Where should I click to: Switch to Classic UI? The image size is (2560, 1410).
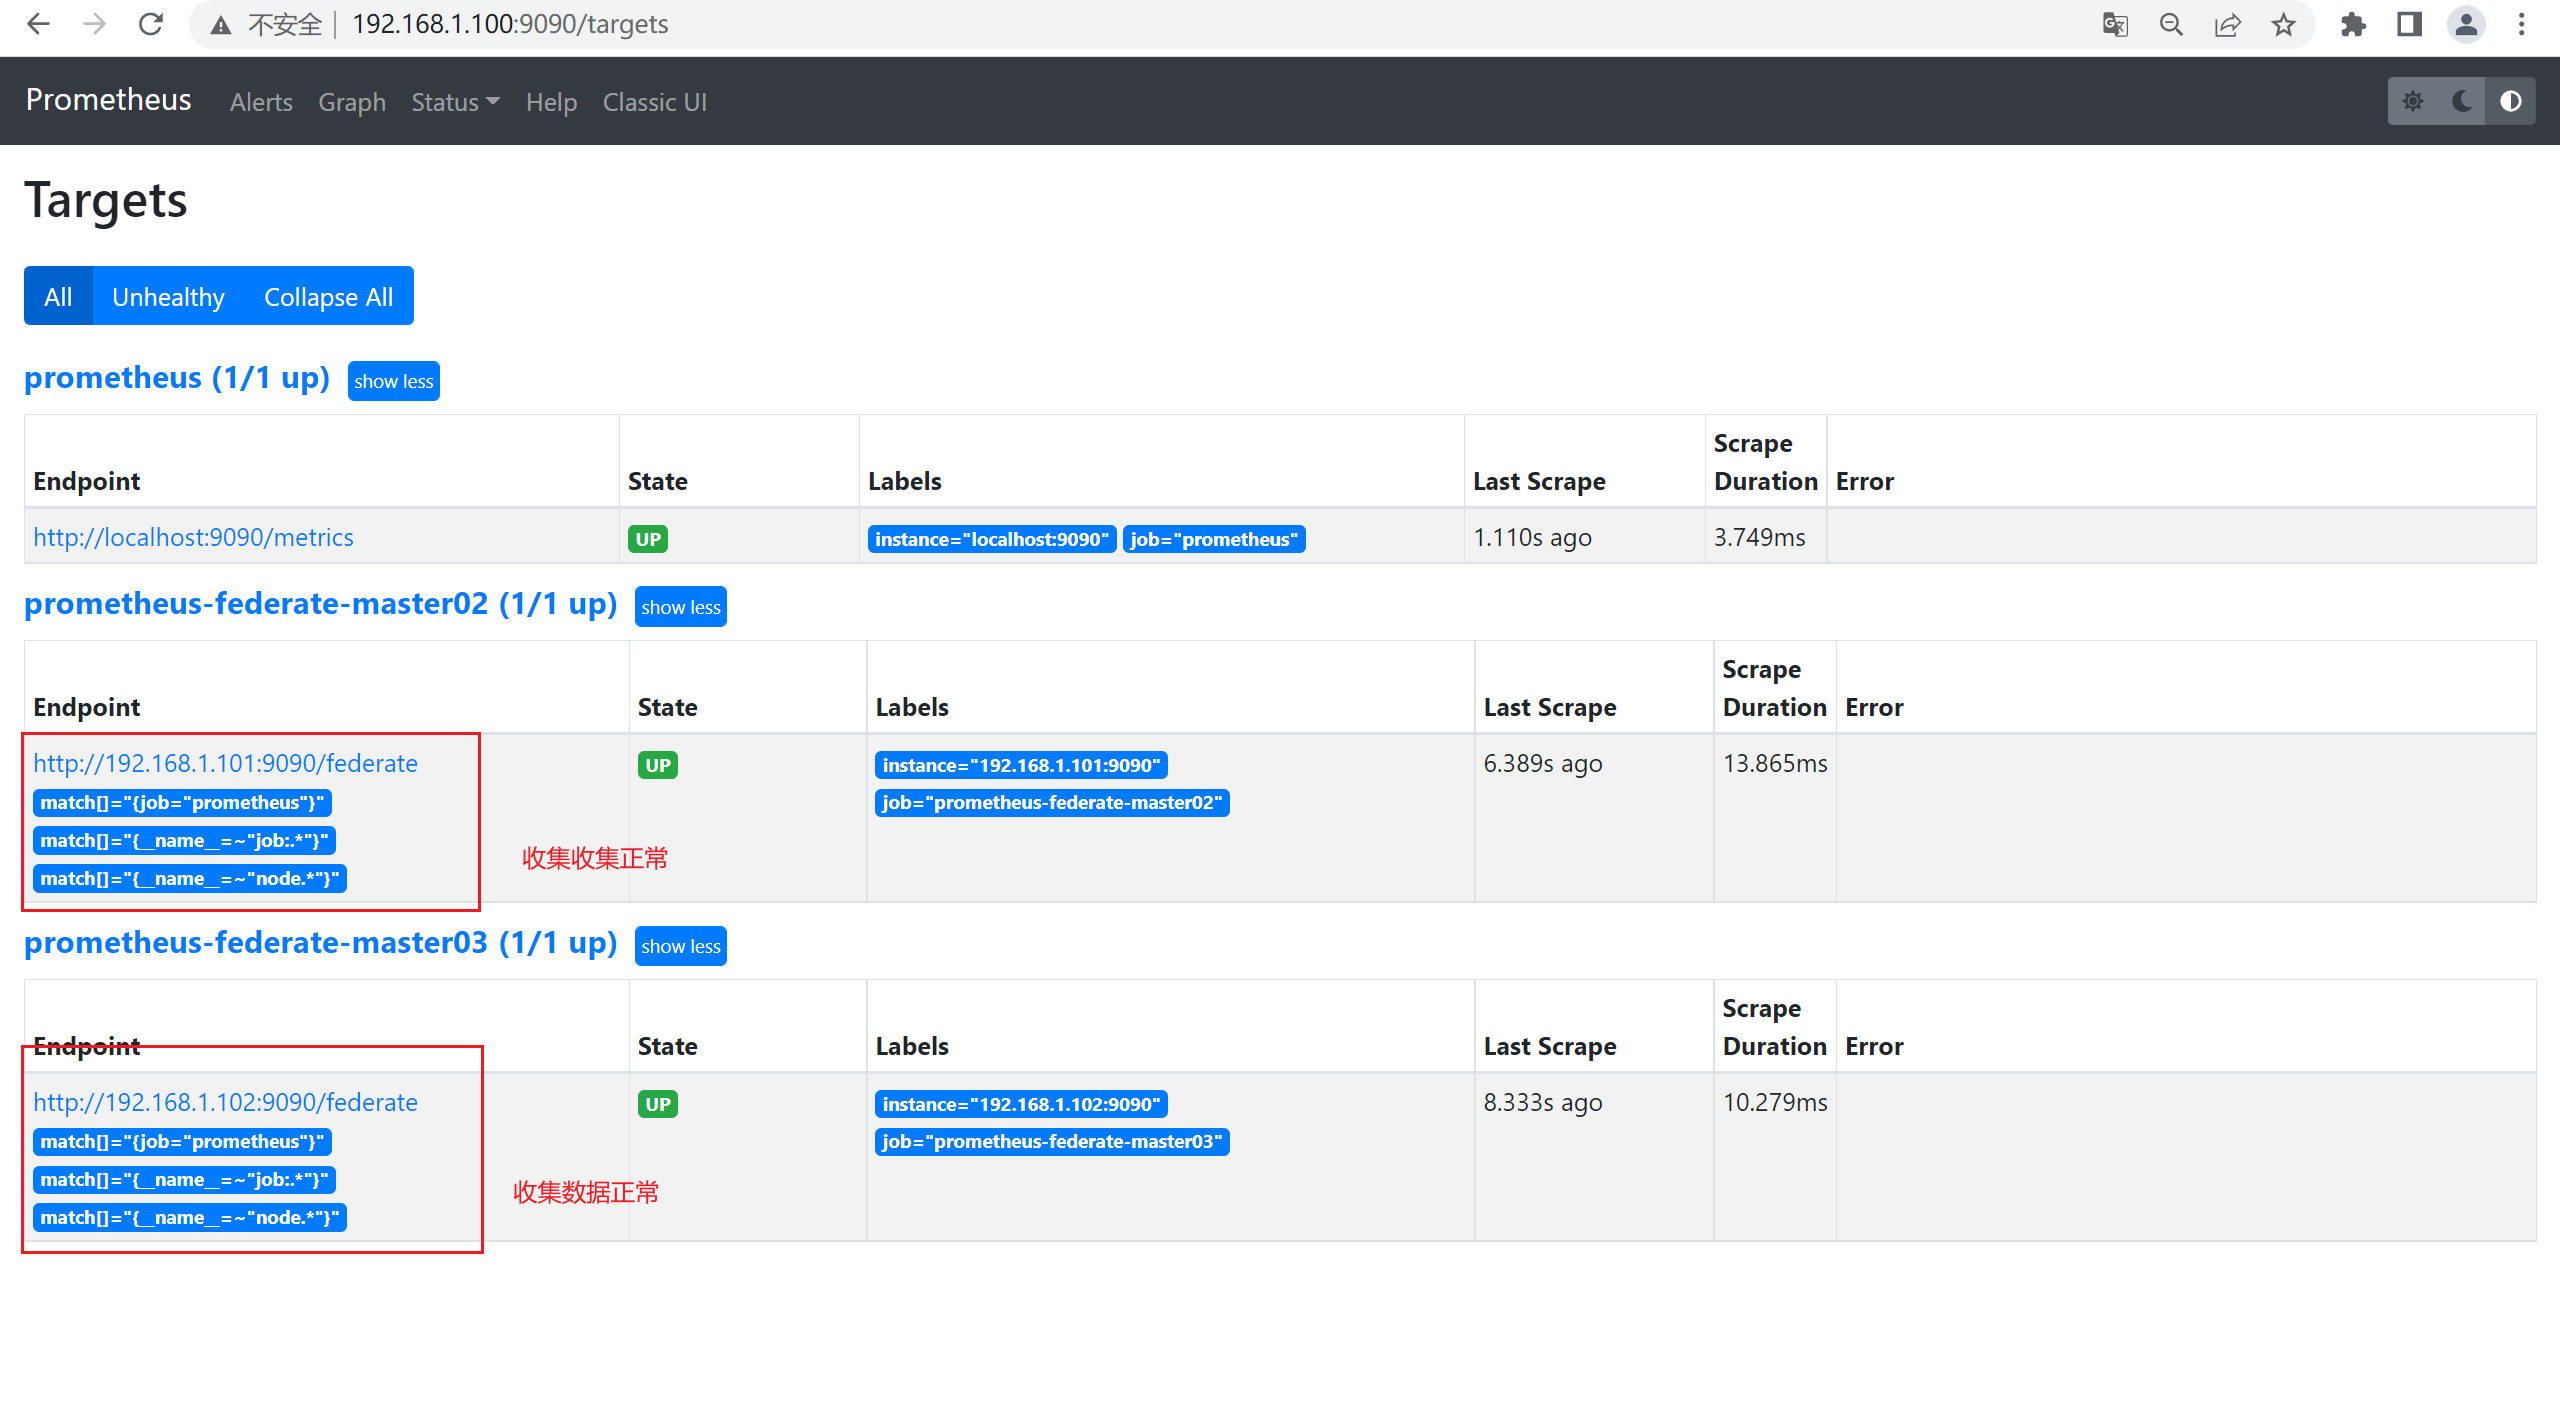pos(654,102)
